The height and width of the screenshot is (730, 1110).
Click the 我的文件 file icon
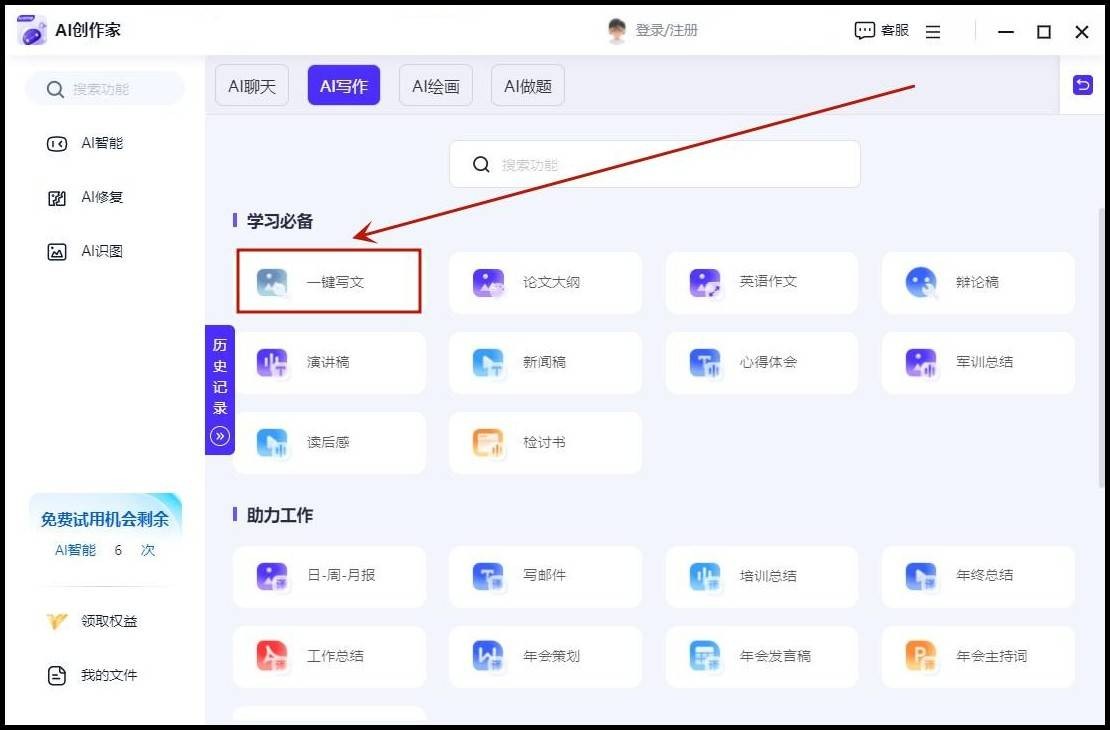click(x=57, y=676)
